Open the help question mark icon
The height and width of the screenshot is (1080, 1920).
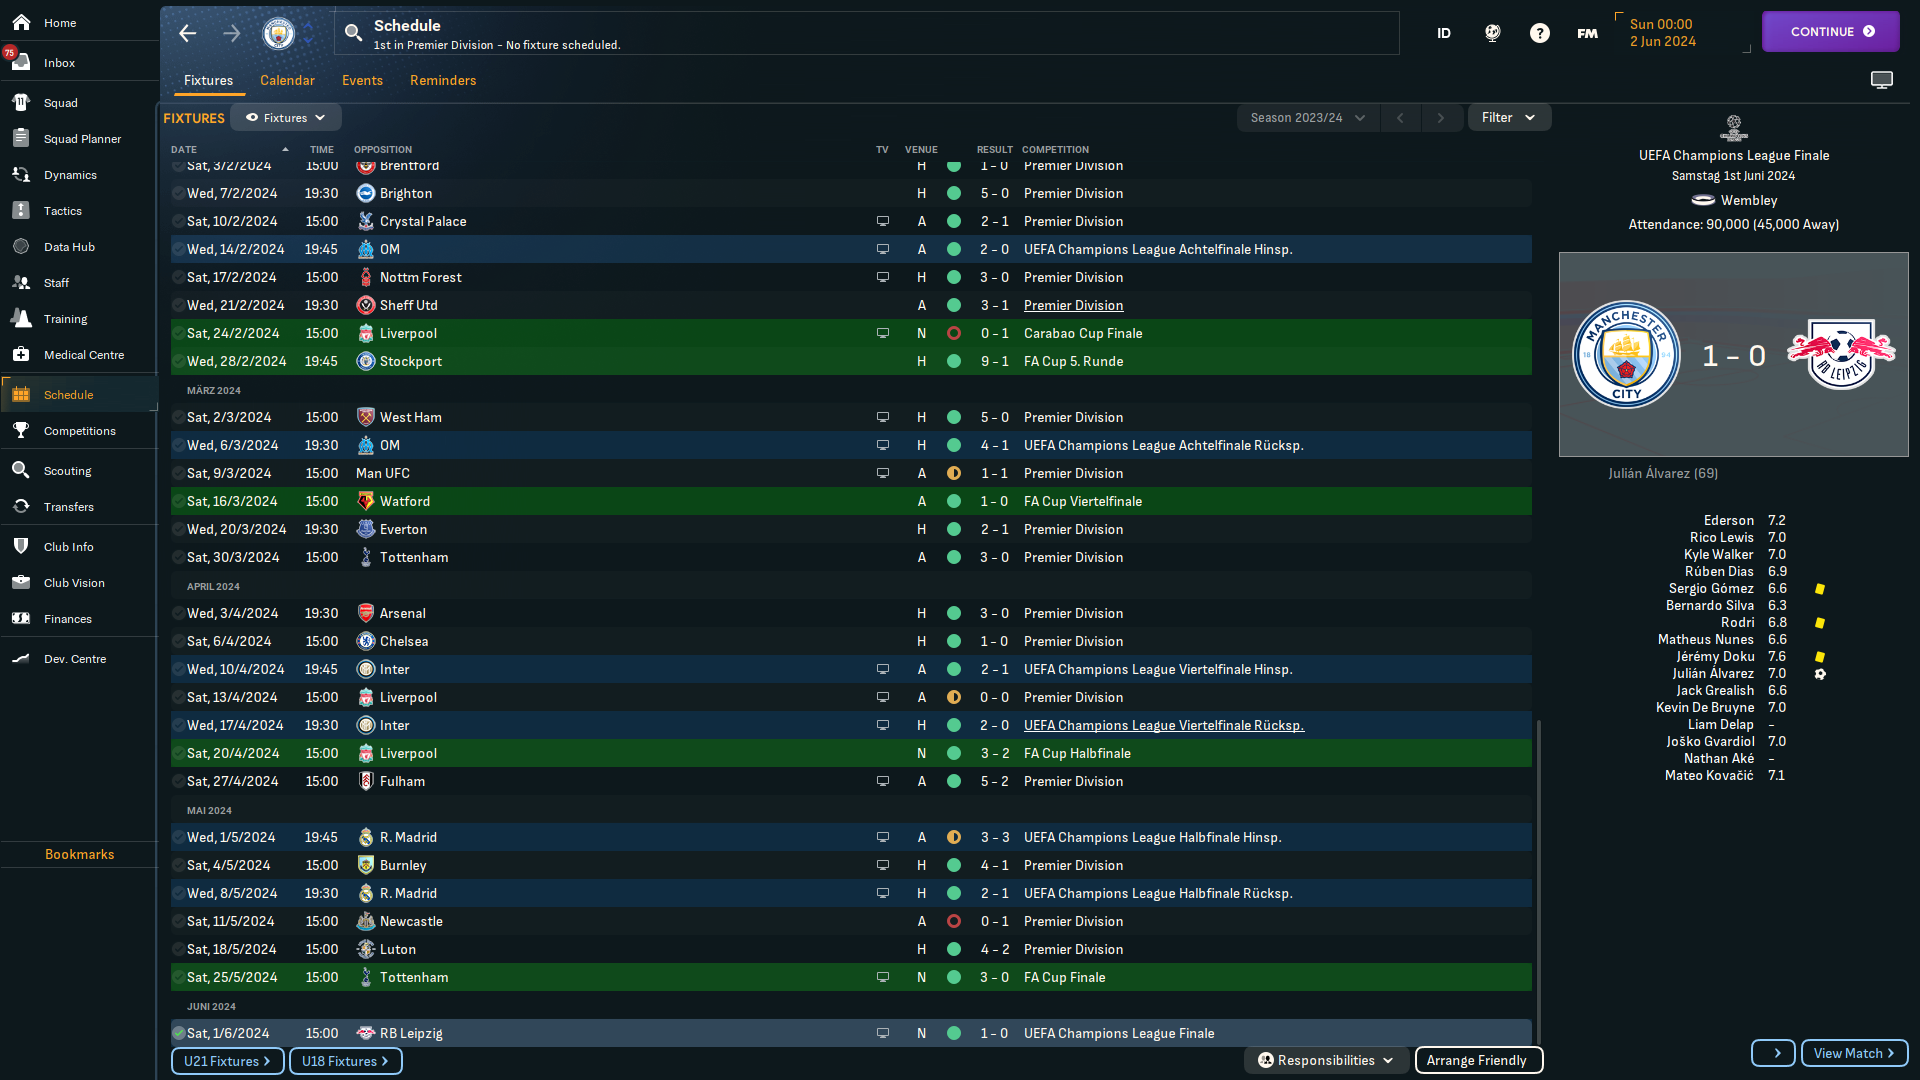click(x=1540, y=33)
